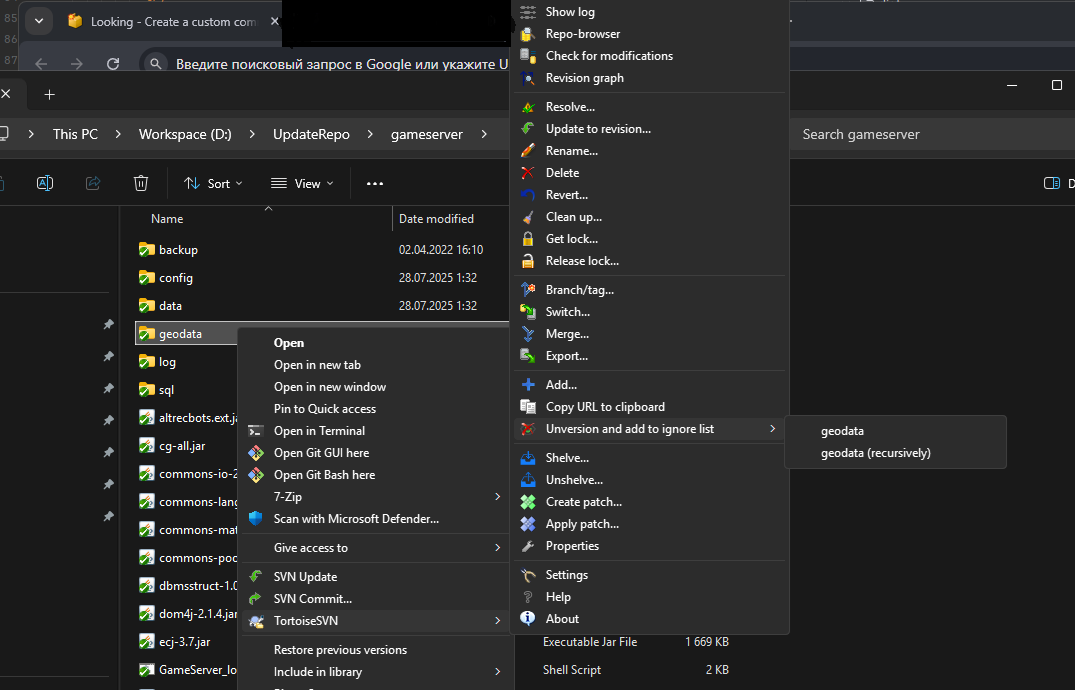1075x690 pixels.
Task: Expand the TortoiseSVN submenu arrow
Action: (497, 621)
